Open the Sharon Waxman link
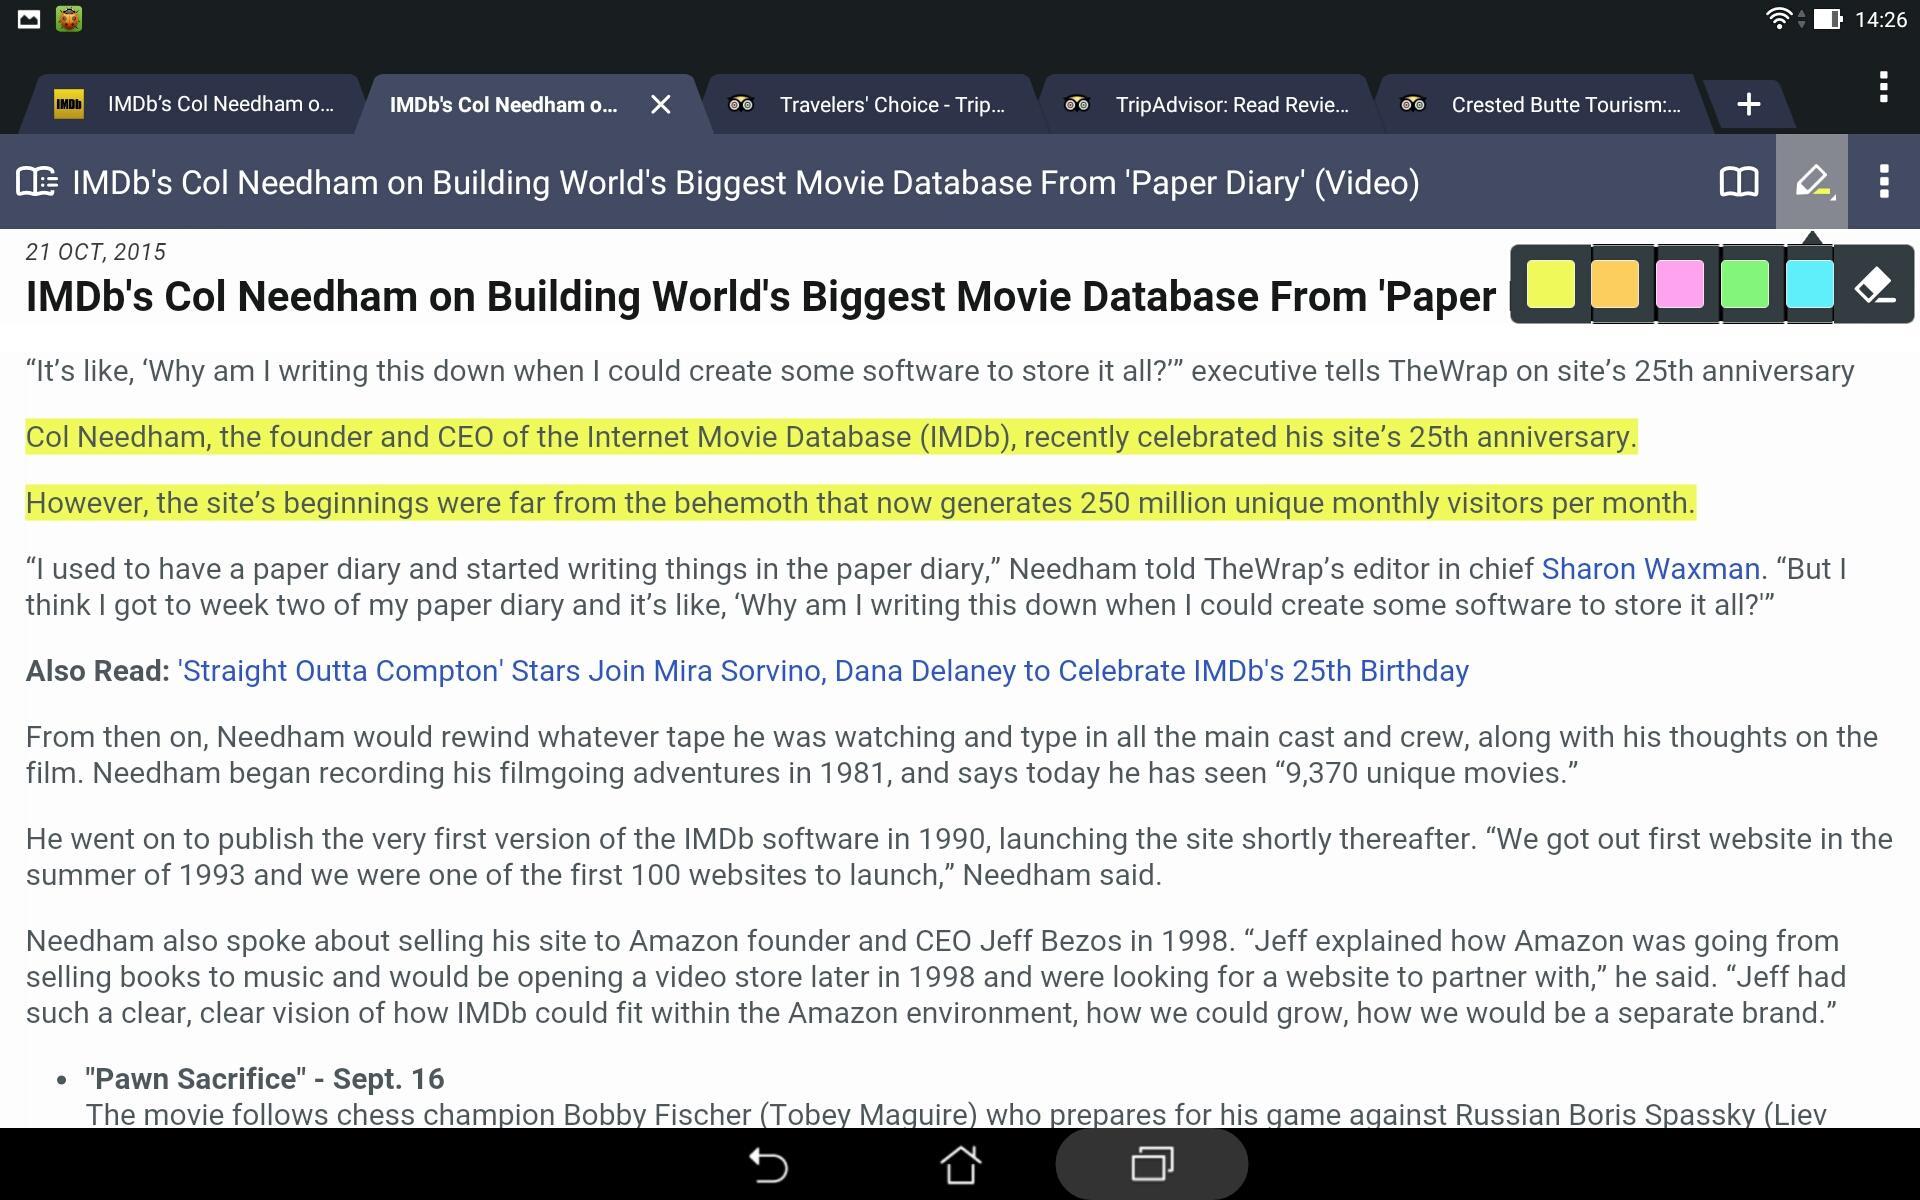Viewport: 1920px width, 1200px height. pyautogui.click(x=1650, y=569)
